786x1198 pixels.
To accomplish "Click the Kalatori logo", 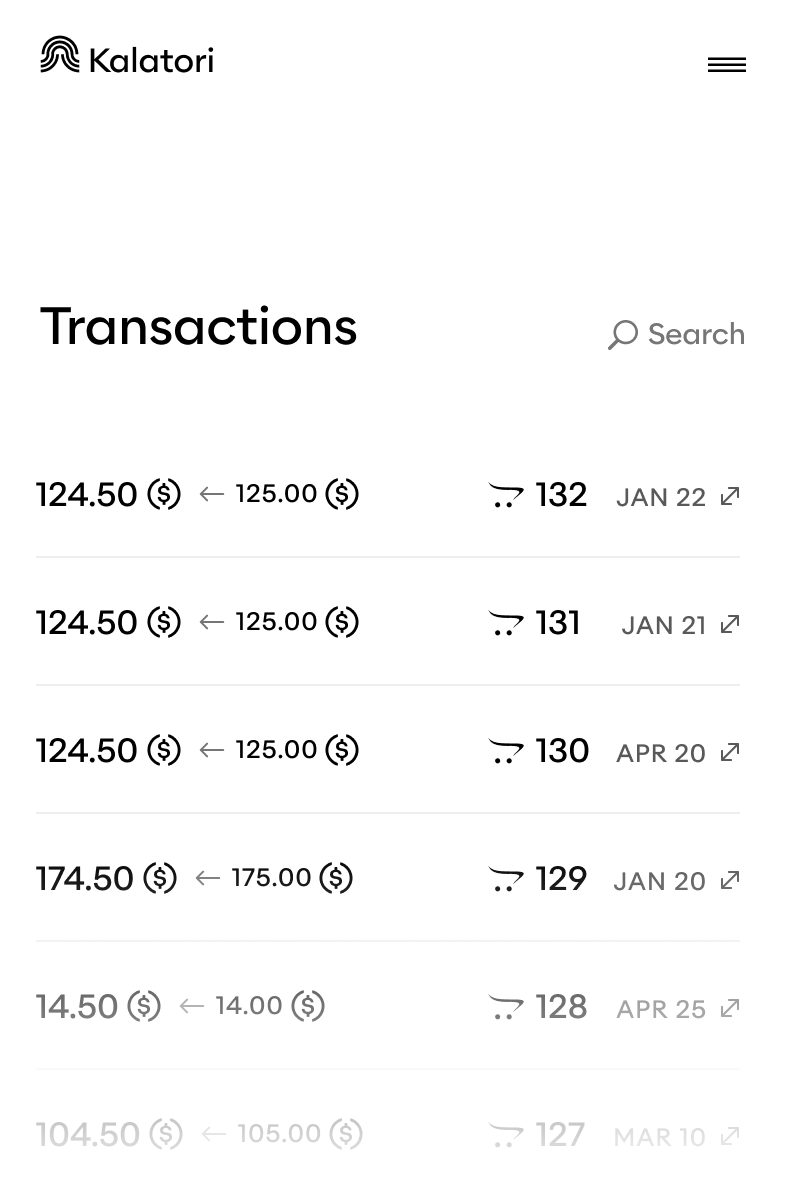I will tap(127, 57).
